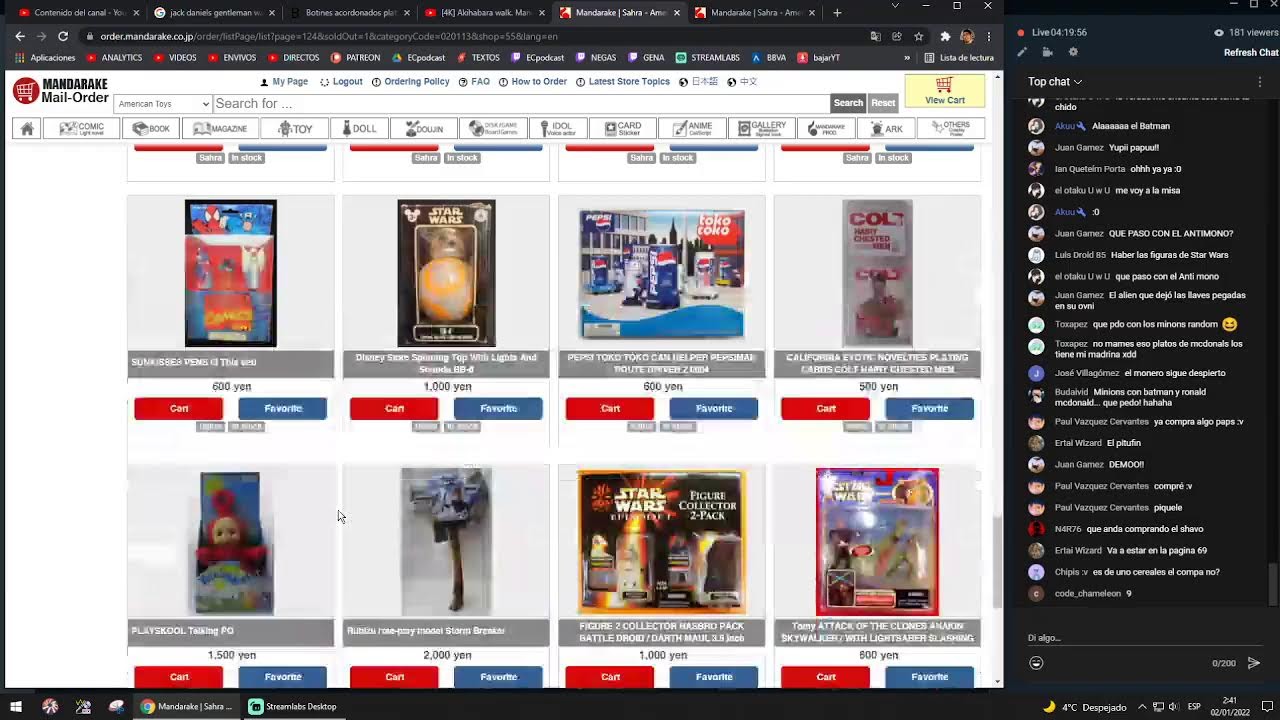The height and width of the screenshot is (720, 1280).
Task: Go back to previous page
Action: point(19,36)
